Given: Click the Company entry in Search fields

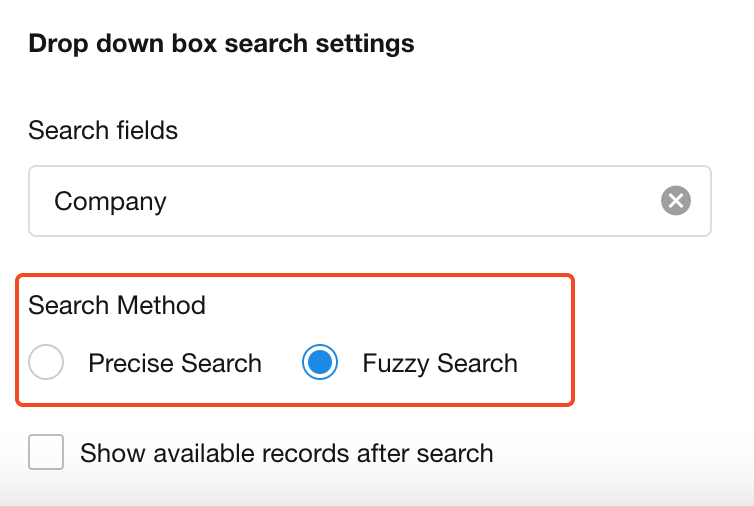Looking at the screenshot, I should point(110,201).
